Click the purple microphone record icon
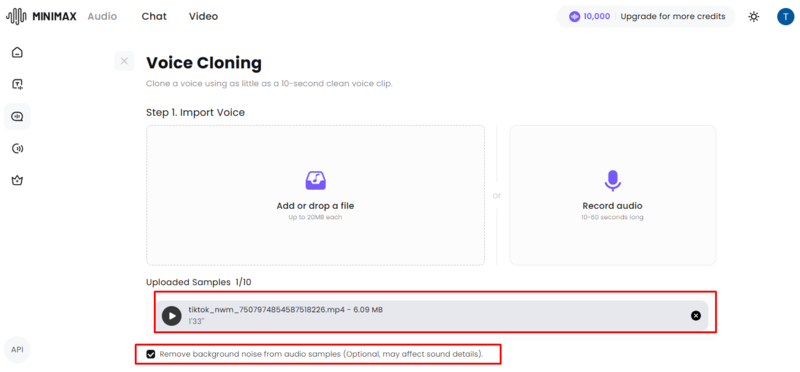 [612, 181]
